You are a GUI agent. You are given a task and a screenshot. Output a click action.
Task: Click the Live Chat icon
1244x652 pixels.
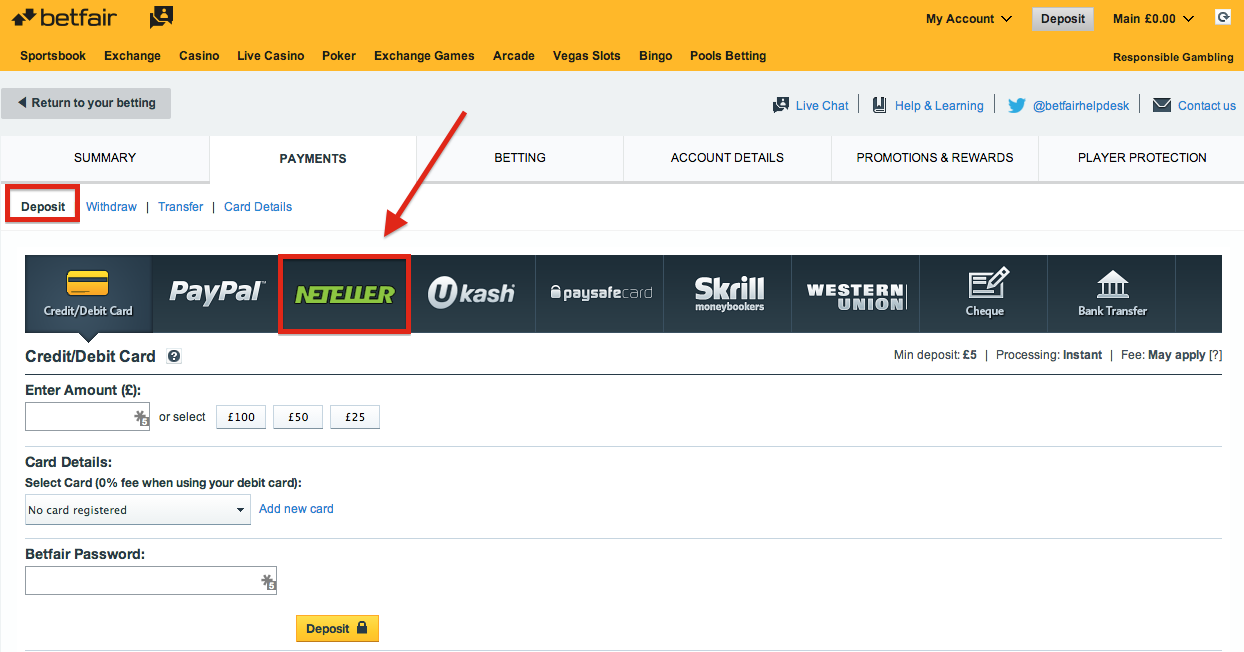[781, 105]
